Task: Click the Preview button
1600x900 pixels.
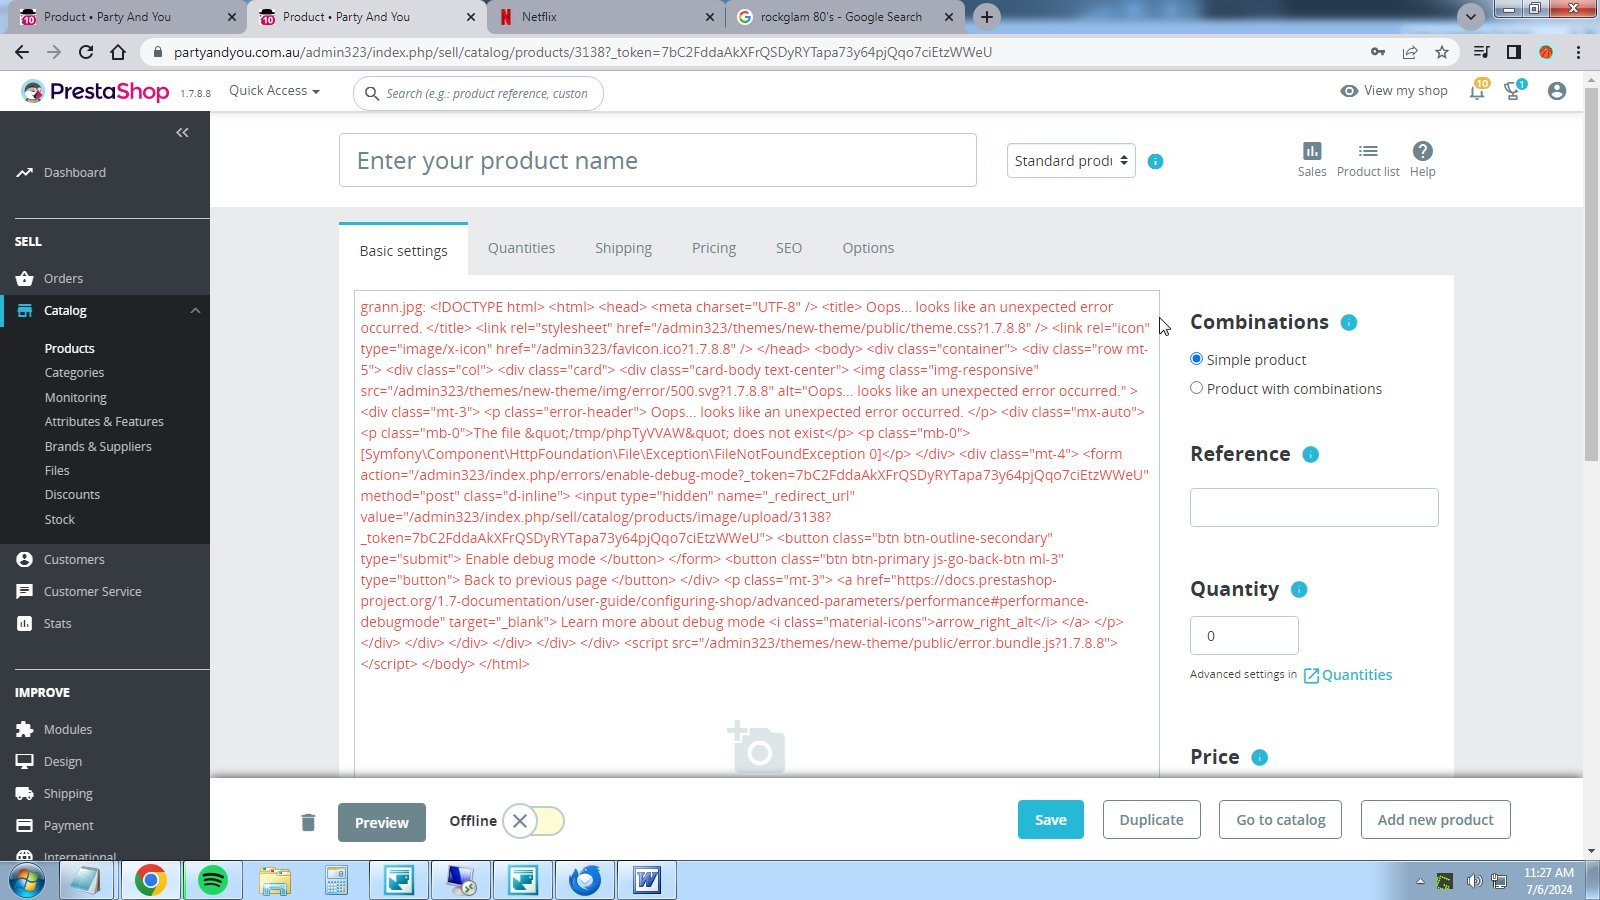Action: pyautogui.click(x=382, y=822)
